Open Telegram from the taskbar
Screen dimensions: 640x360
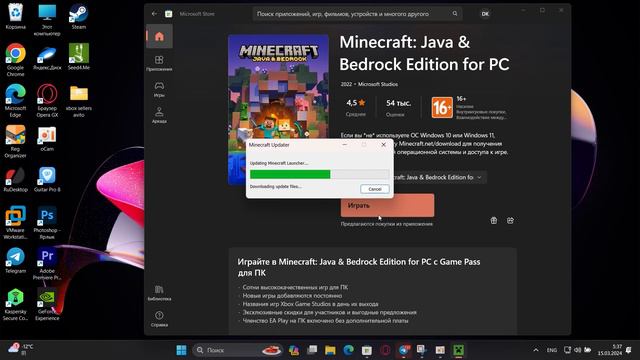pos(404,350)
